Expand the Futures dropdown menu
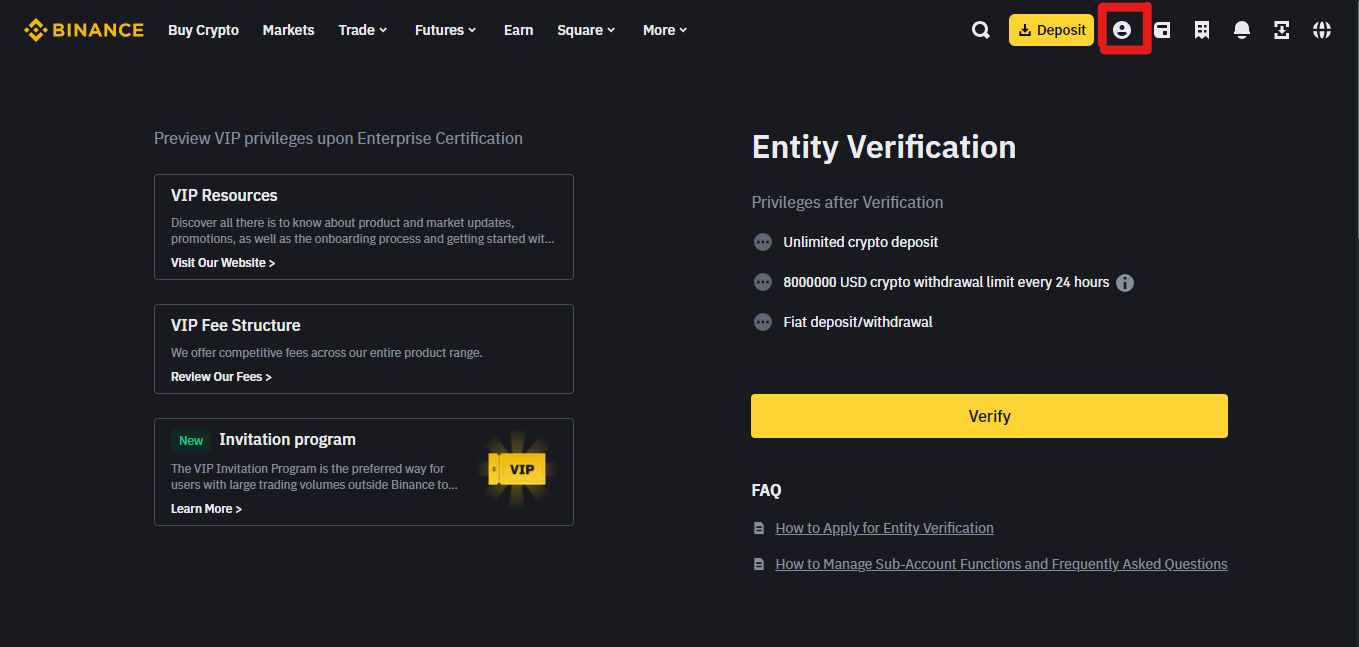 [x=446, y=30]
